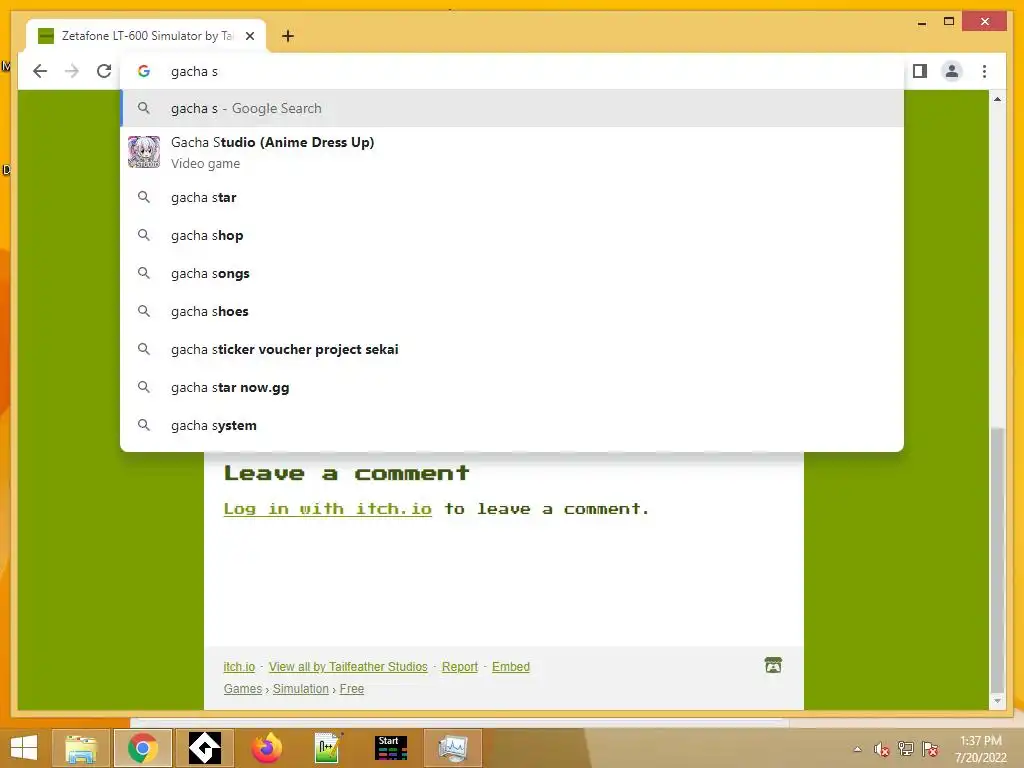
Task: Open the Simulation breadcrumb link
Action: point(300,689)
